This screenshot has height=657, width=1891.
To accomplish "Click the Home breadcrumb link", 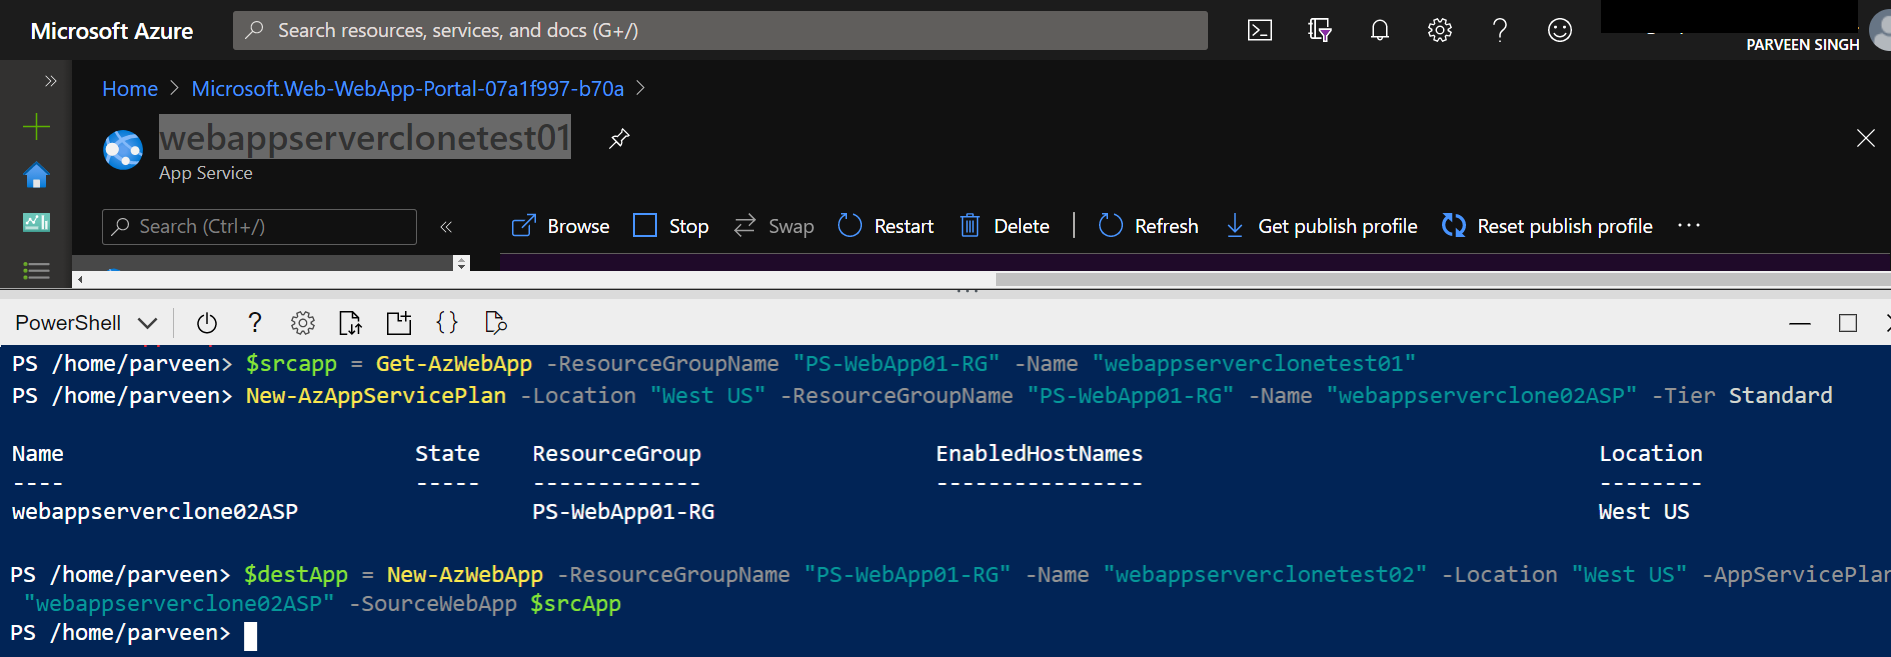I will tap(130, 89).
